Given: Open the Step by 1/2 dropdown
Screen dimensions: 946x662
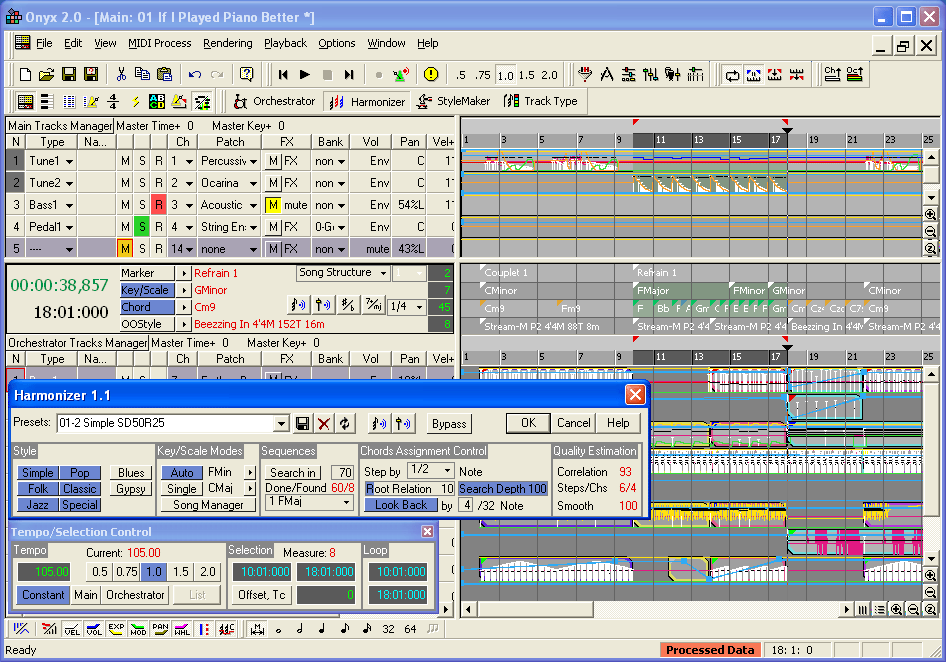Looking at the screenshot, I should [x=447, y=469].
